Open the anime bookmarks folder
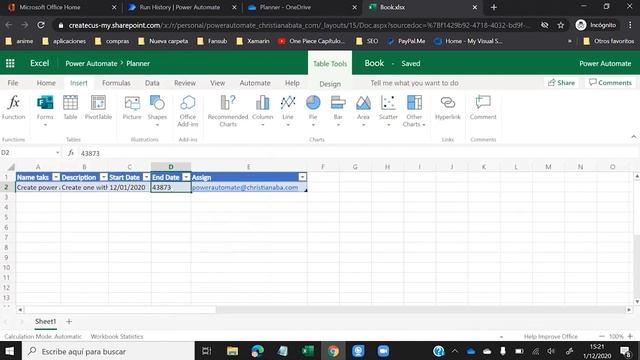Image resolution: width=640 pixels, height=360 pixels. 20,41
